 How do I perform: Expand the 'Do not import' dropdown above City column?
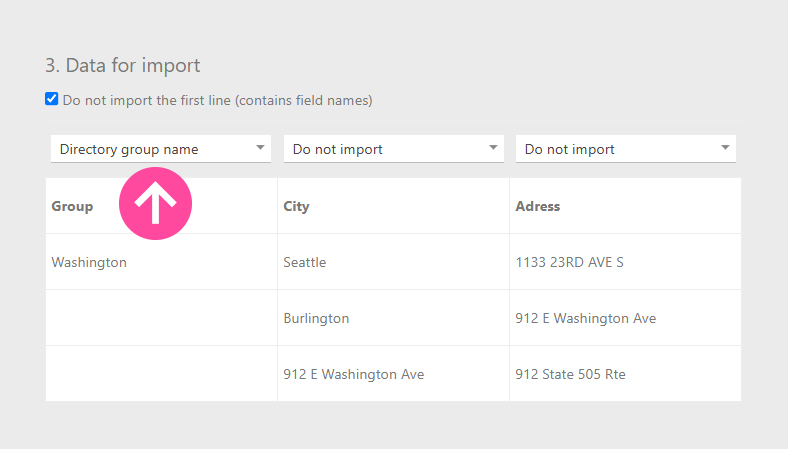point(393,149)
